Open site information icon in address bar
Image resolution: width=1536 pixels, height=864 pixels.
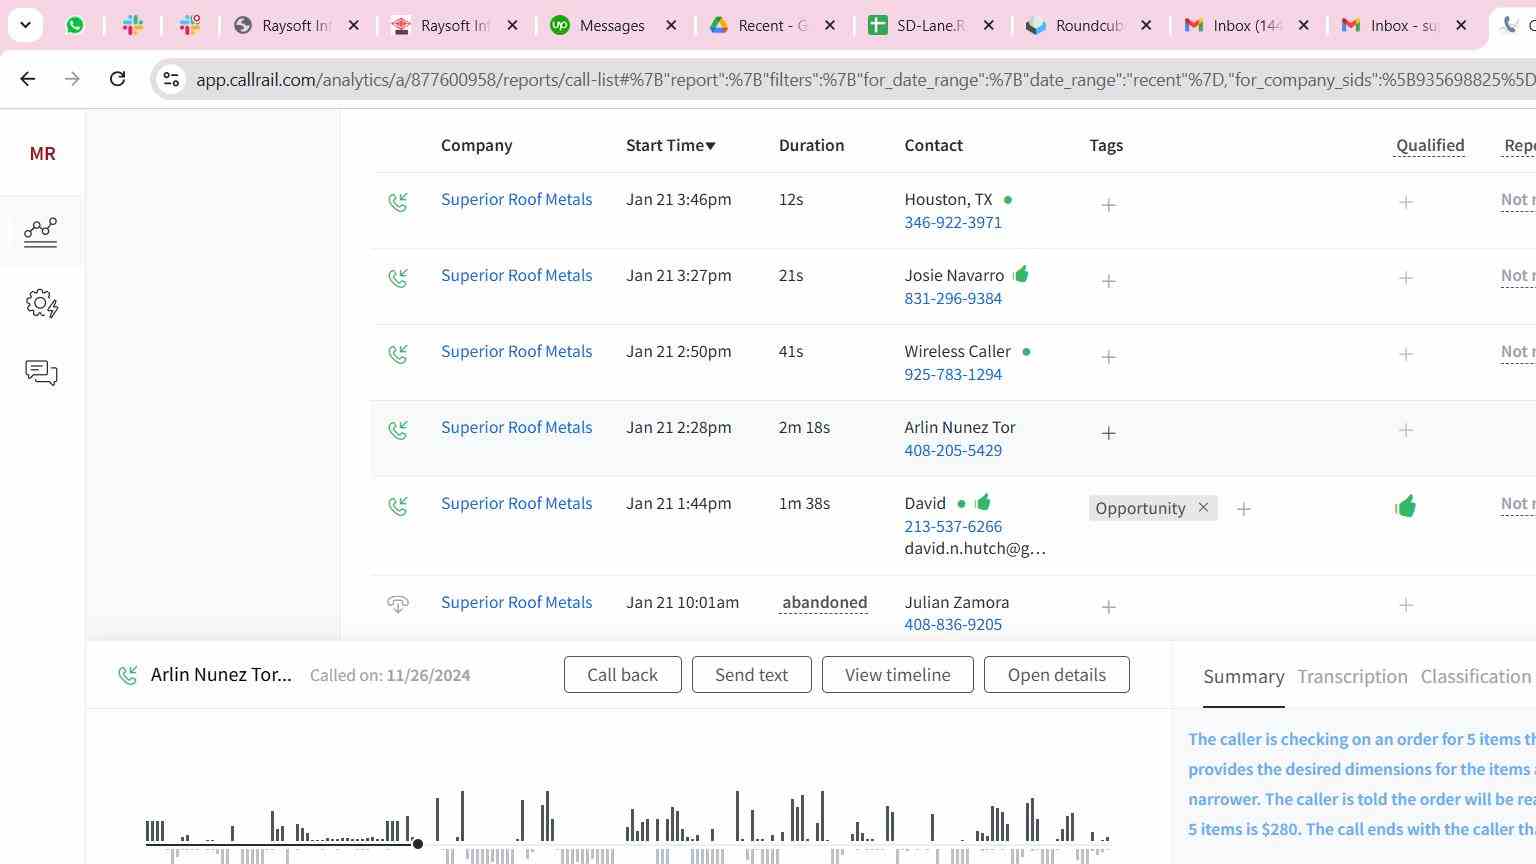click(171, 79)
